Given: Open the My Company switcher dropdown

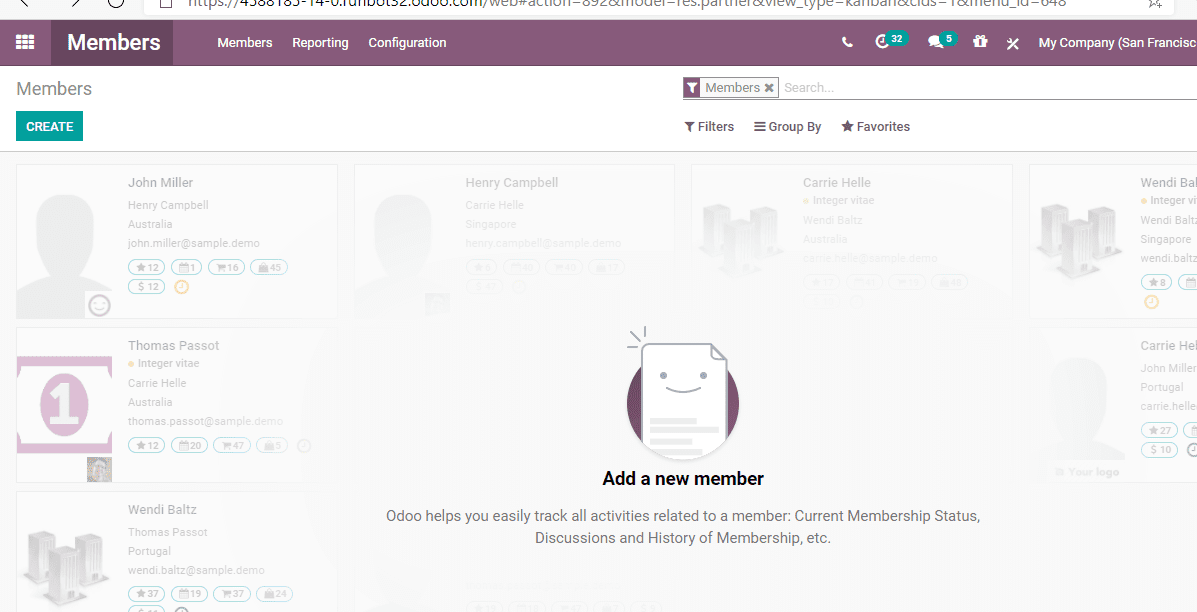Looking at the screenshot, I should point(1118,43).
